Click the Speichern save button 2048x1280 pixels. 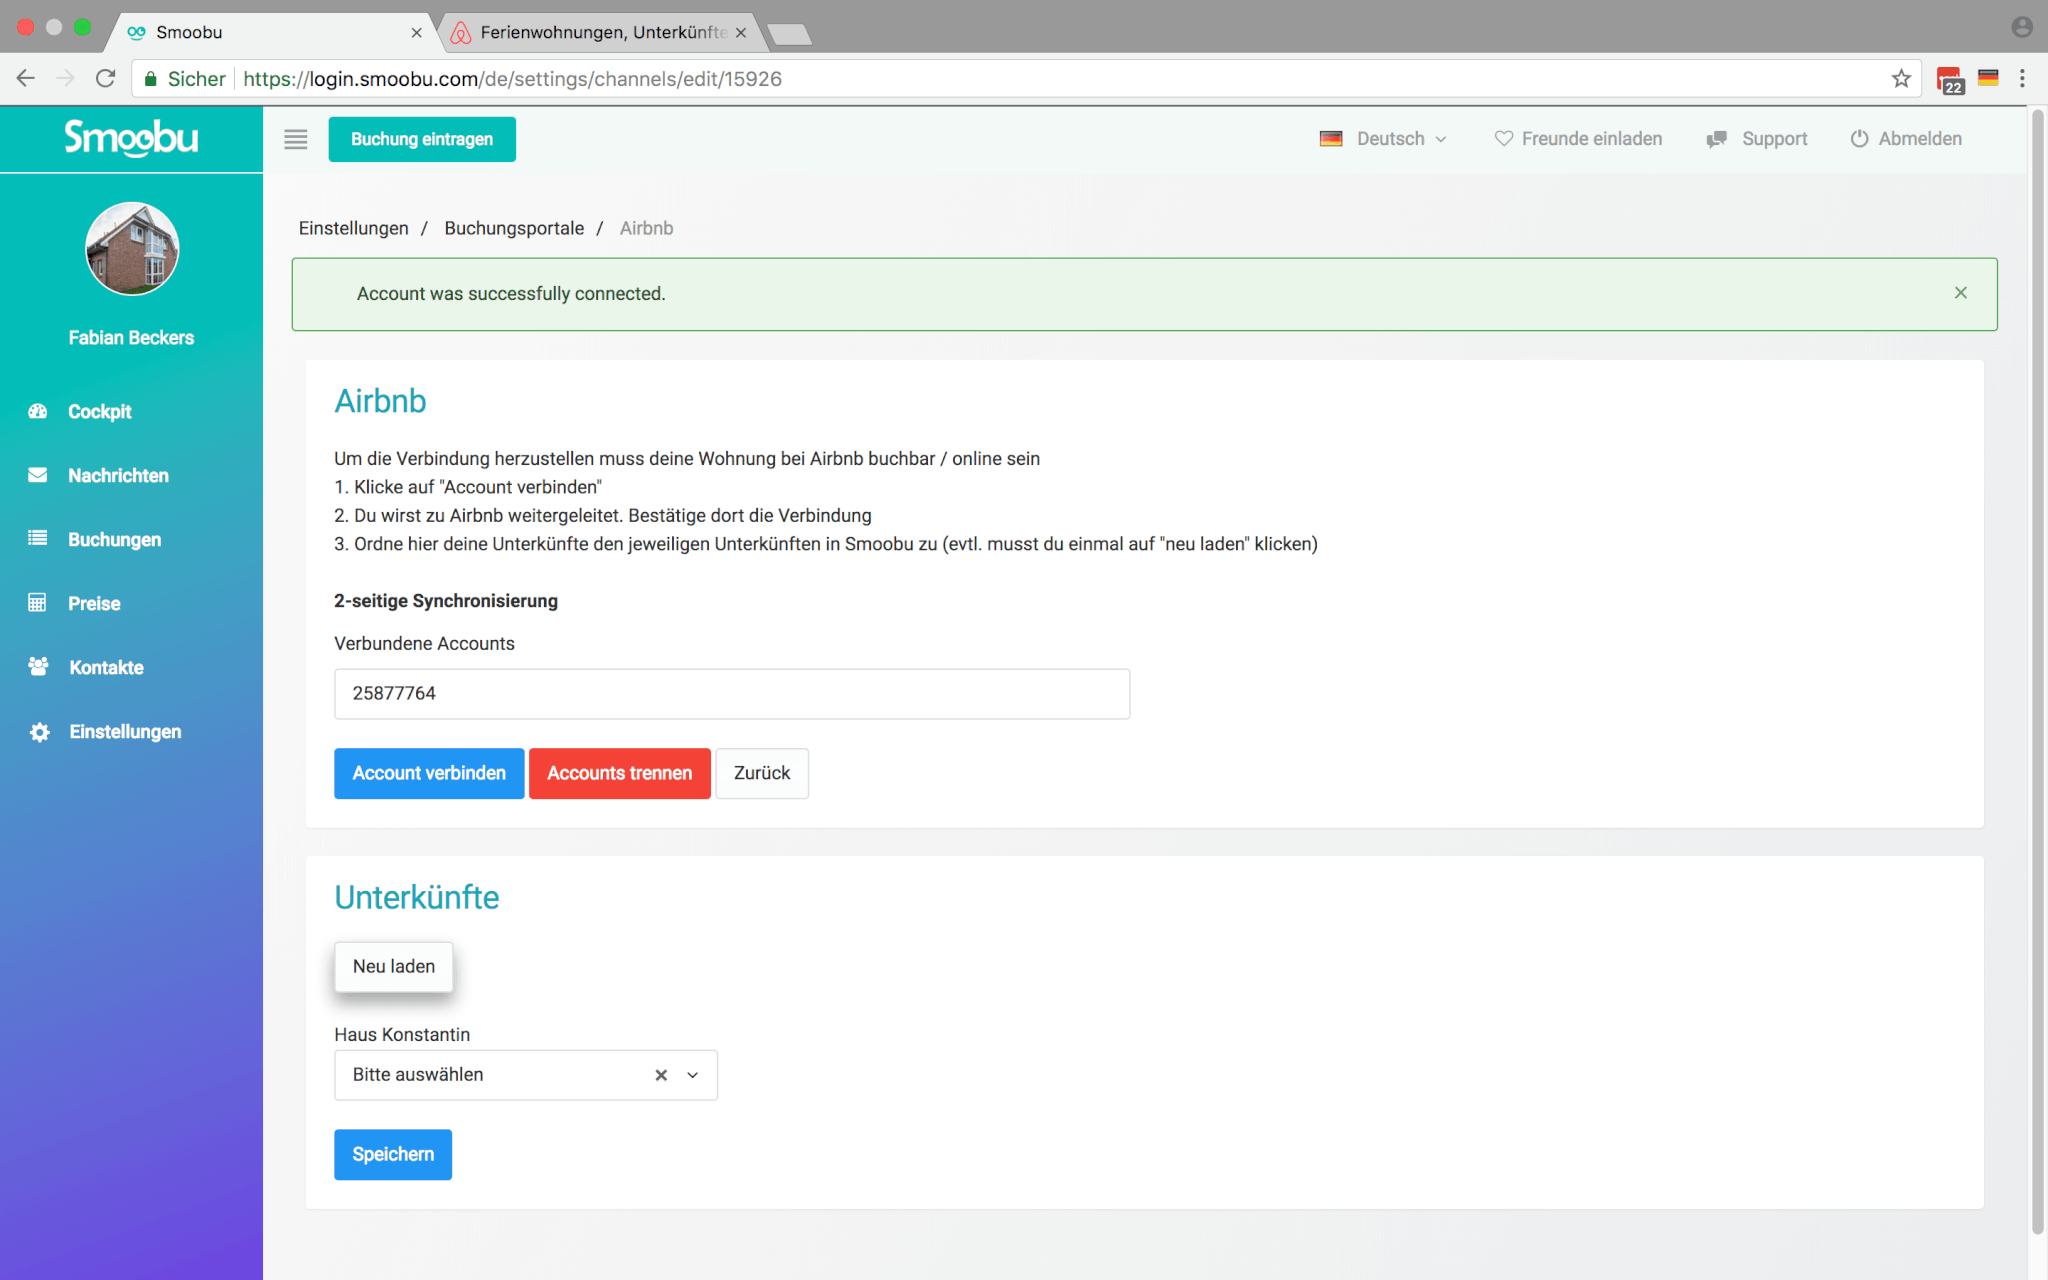pyautogui.click(x=392, y=1153)
